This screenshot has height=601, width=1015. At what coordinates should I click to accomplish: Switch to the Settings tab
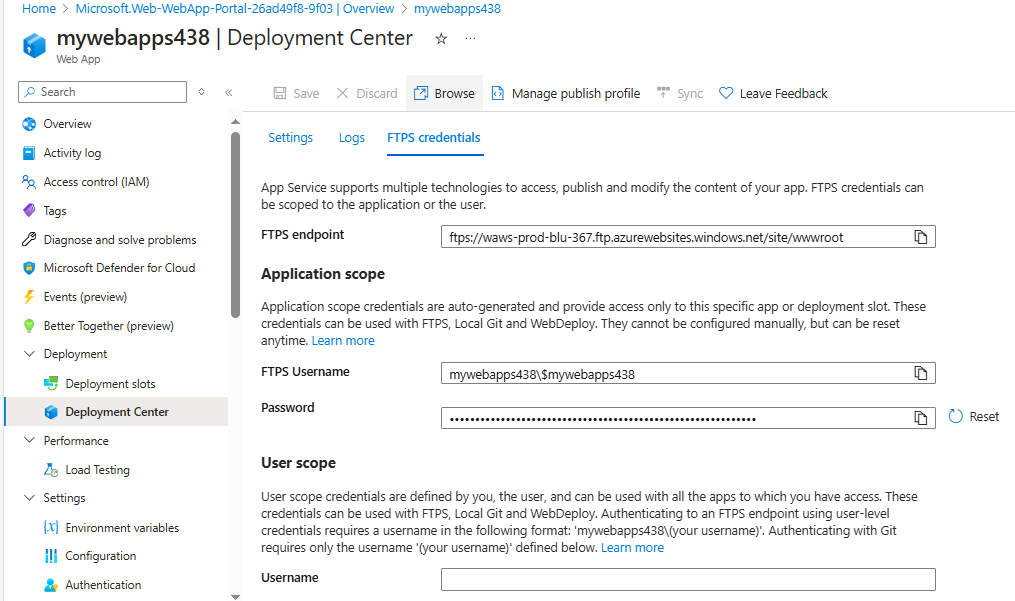(x=291, y=137)
